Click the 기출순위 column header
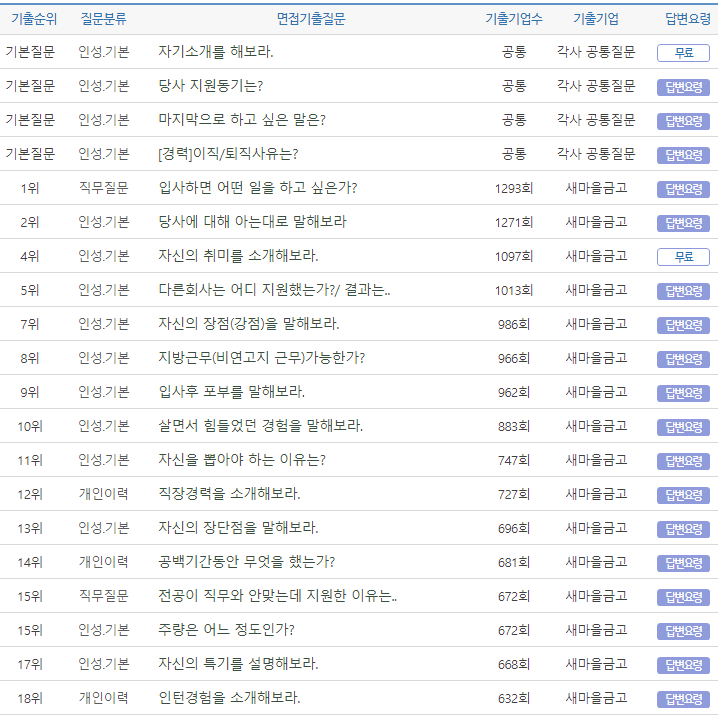 (29, 19)
